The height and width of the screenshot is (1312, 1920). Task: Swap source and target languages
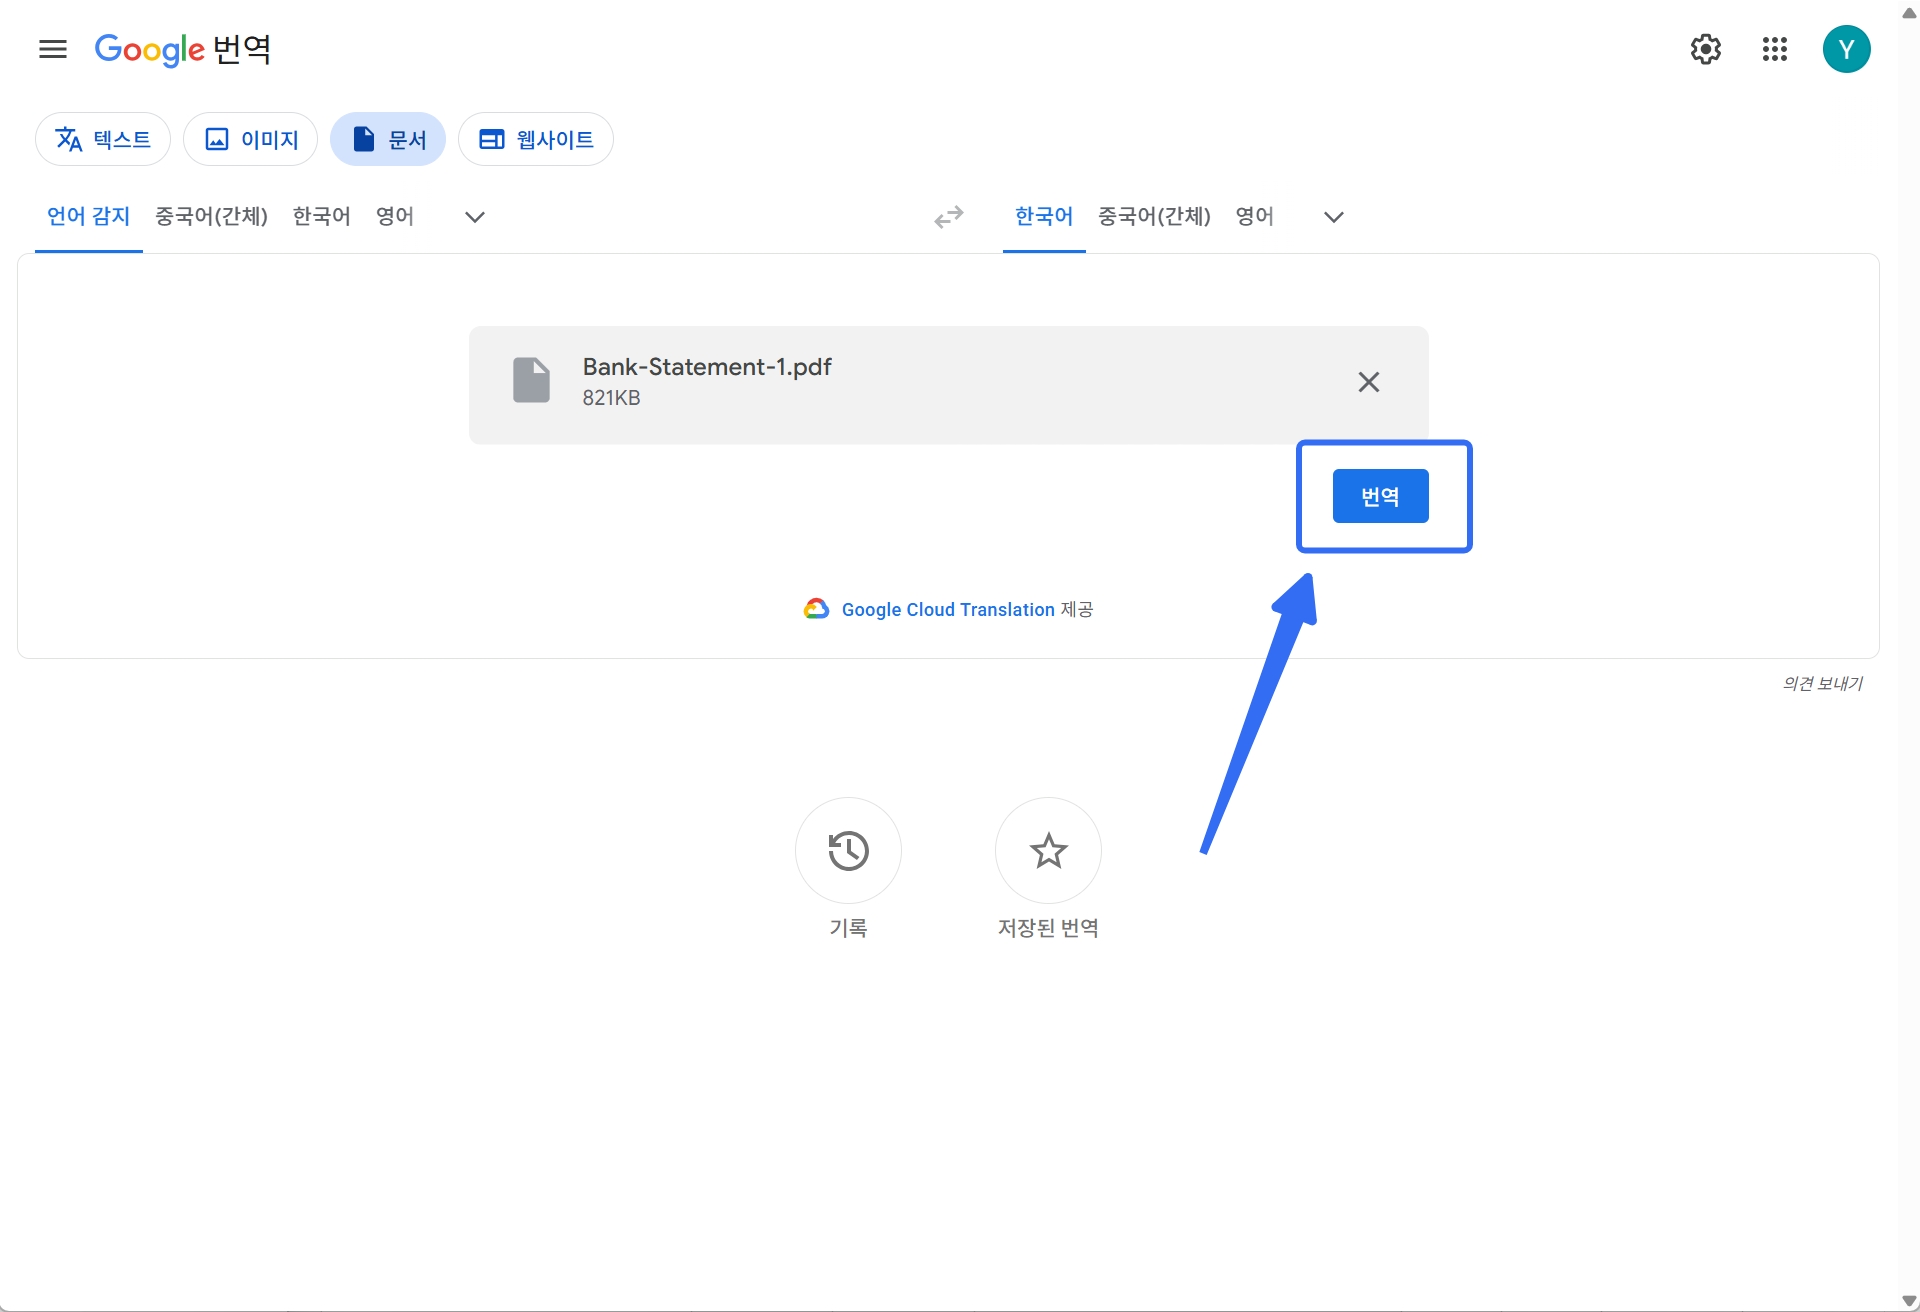(x=949, y=217)
